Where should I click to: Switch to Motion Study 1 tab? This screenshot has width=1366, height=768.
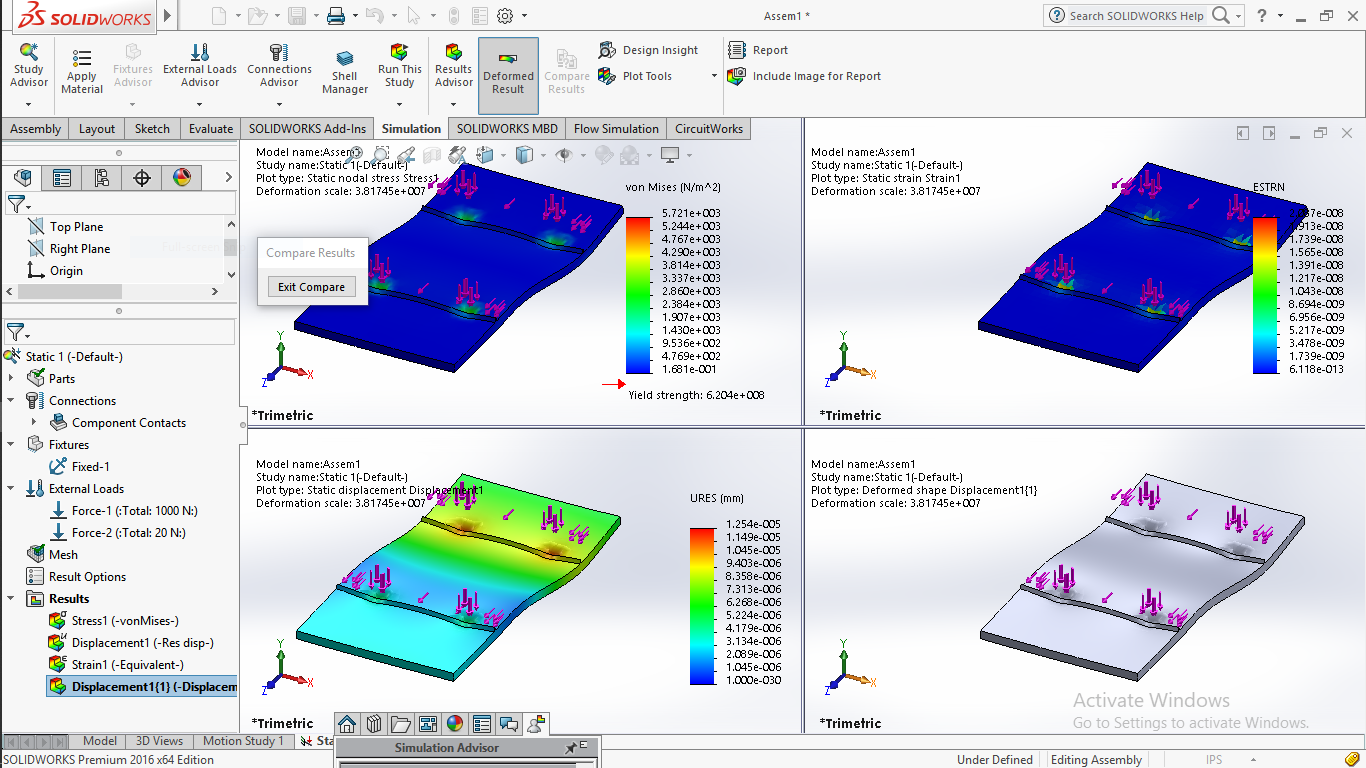point(243,741)
